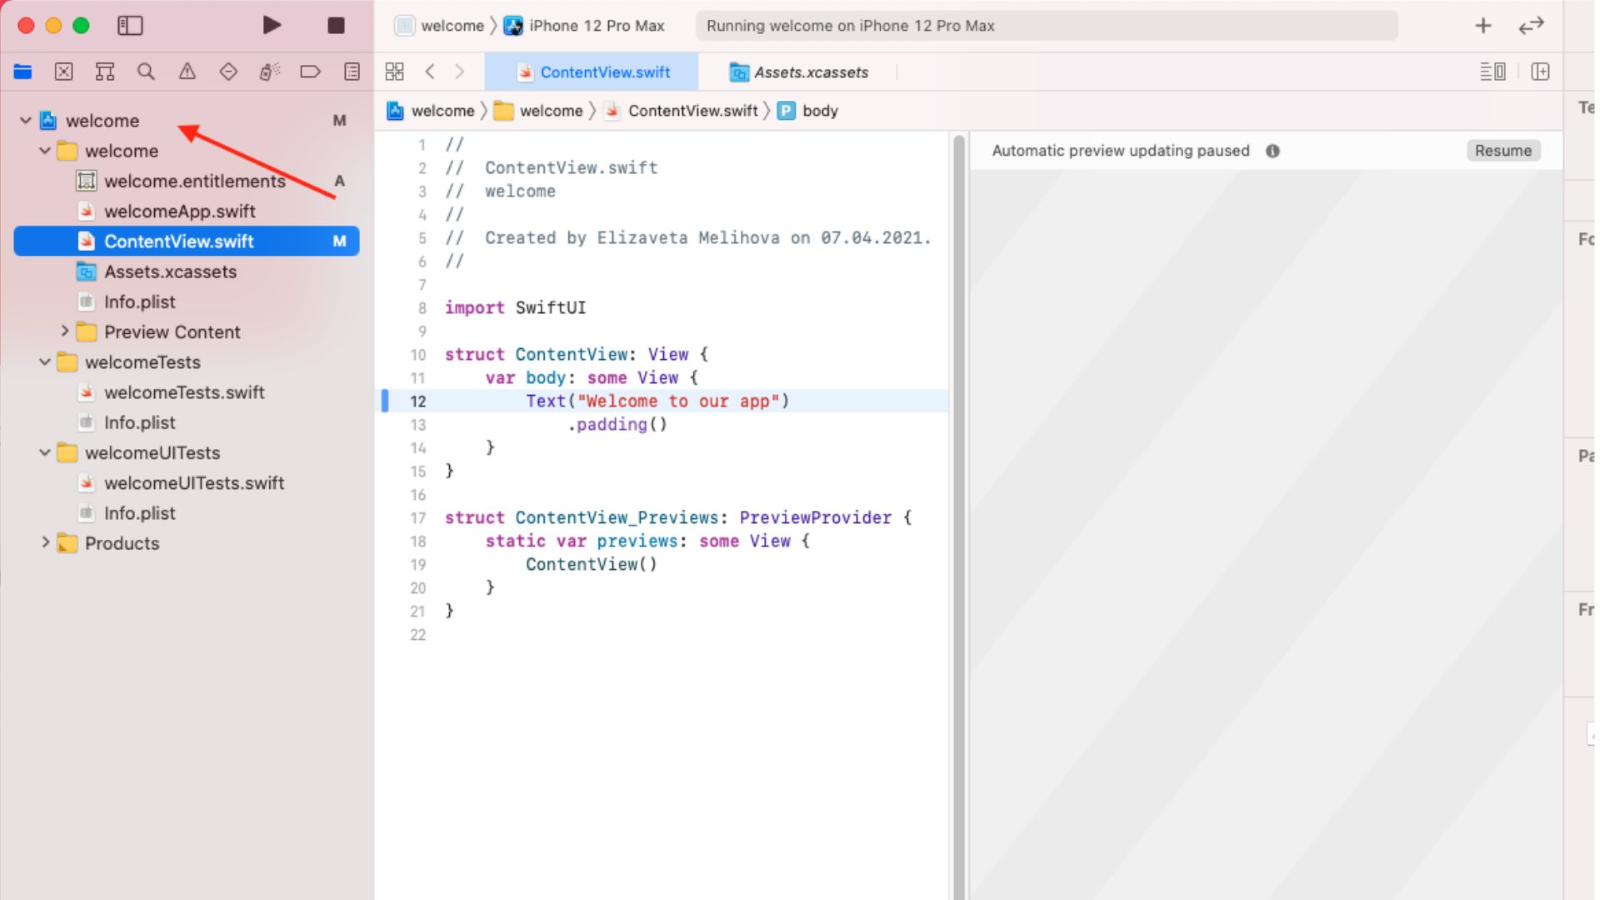Switch to Assets.xcassets tab
This screenshot has height=900, width=1600.
tap(799, 72)
